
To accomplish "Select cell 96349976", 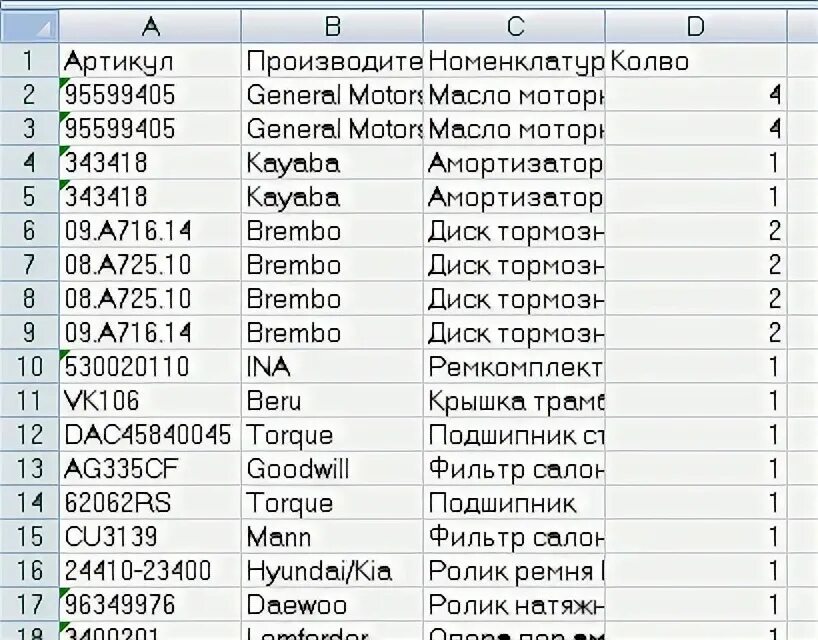I will click(x=150, y=604).
